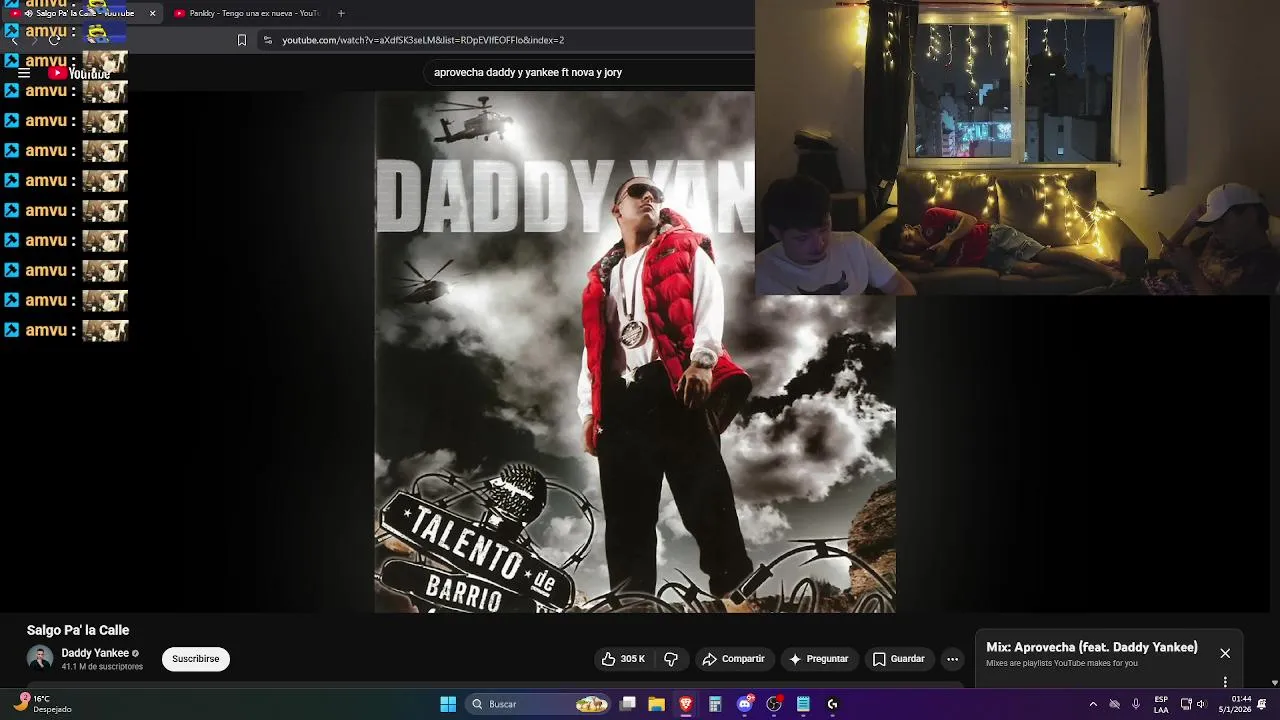Open network settings tray icon
Viewport: 1280px width, 720px height.
click(x=1186, y=704)
